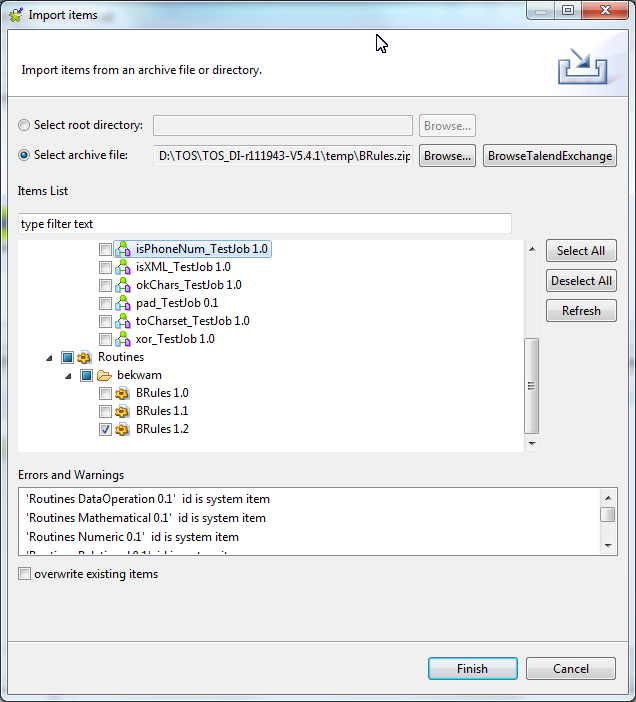Viewport: 636px width, 702px height.
Task: Click the Select All button
Action: [581, 251]
